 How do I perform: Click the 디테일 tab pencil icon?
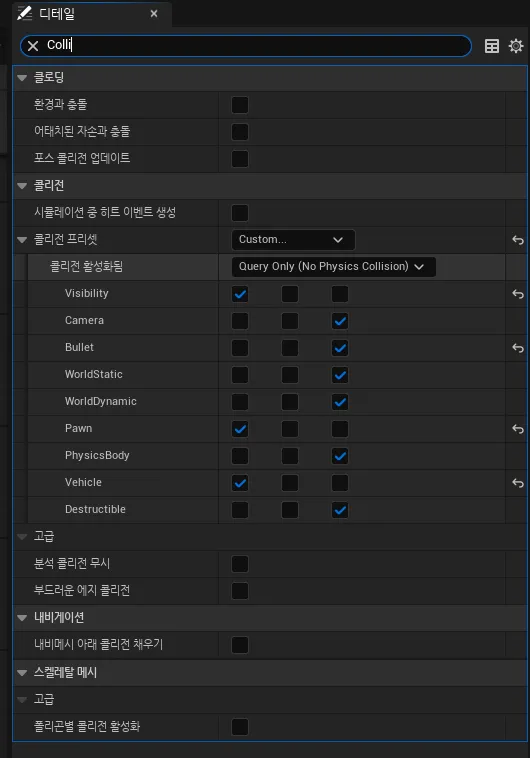click(x=24, y=14)
